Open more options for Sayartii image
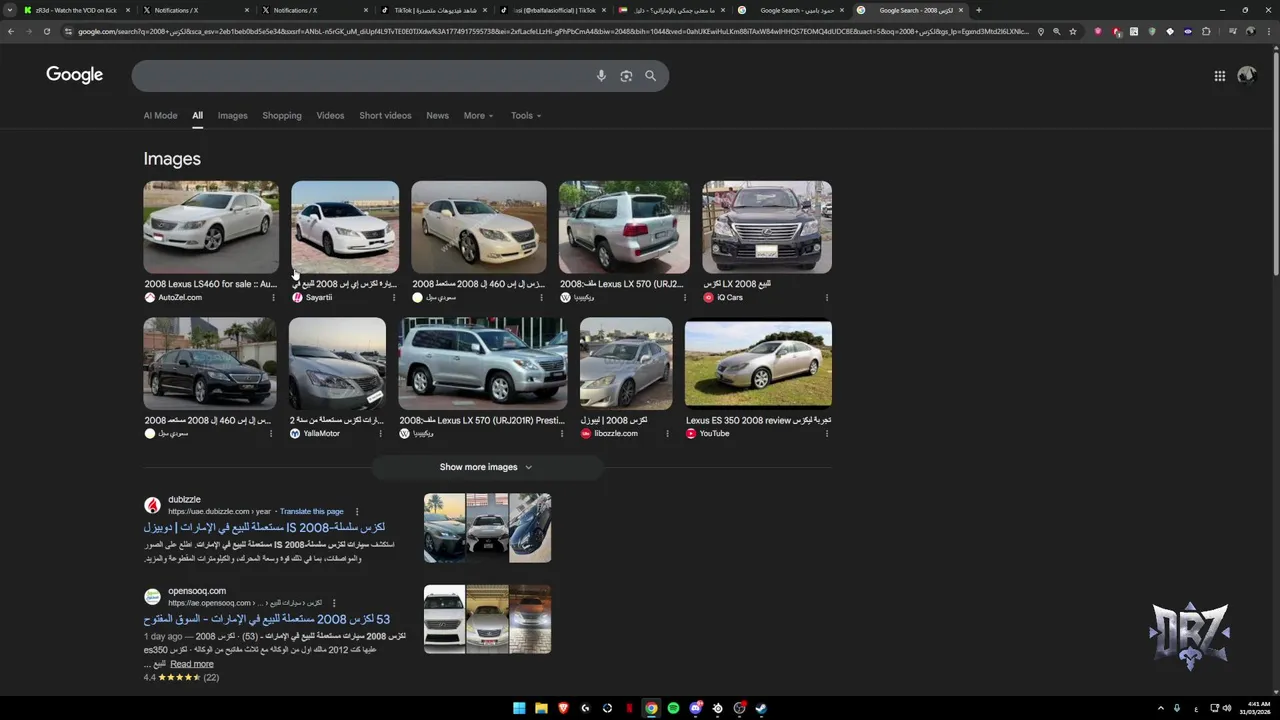1280x720 pixels. coord(393,298)
